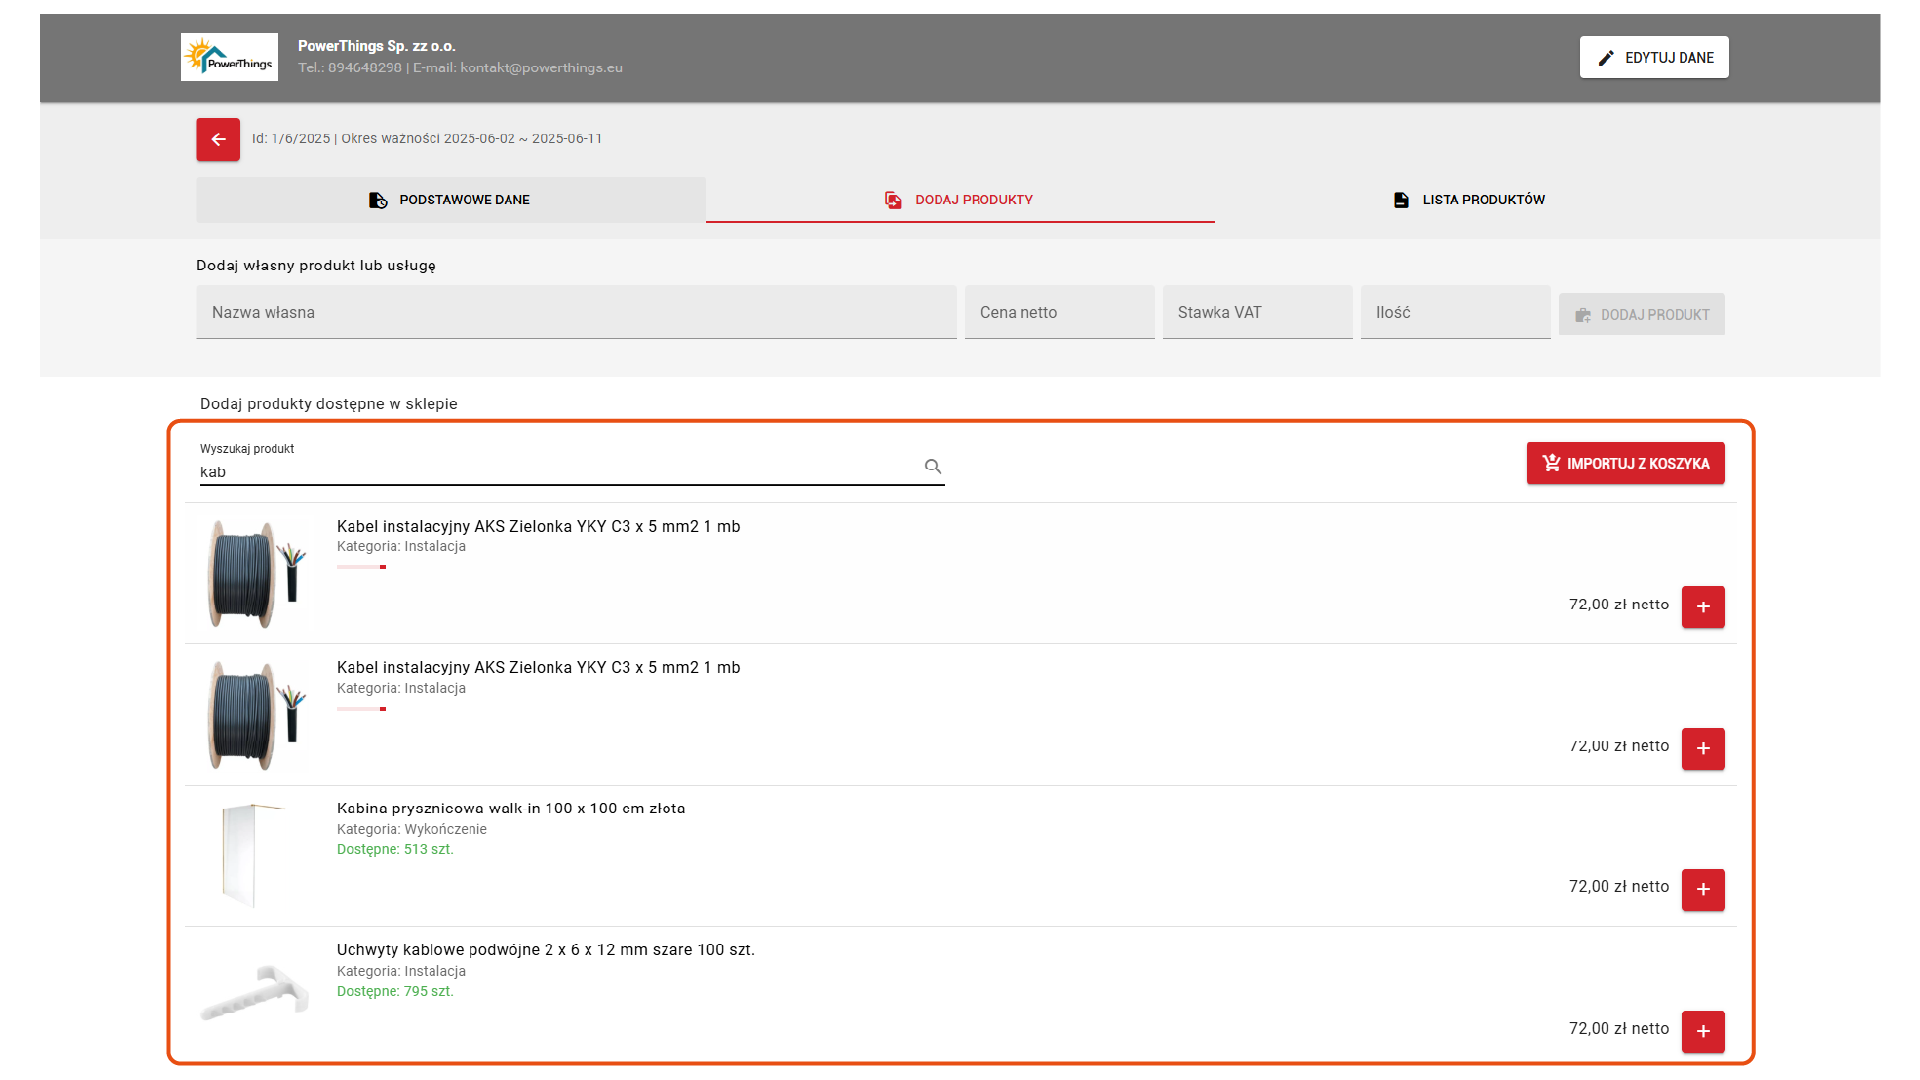
Task: Add second Kabel instalacyjny product with plus
Action: (1703, 749)
